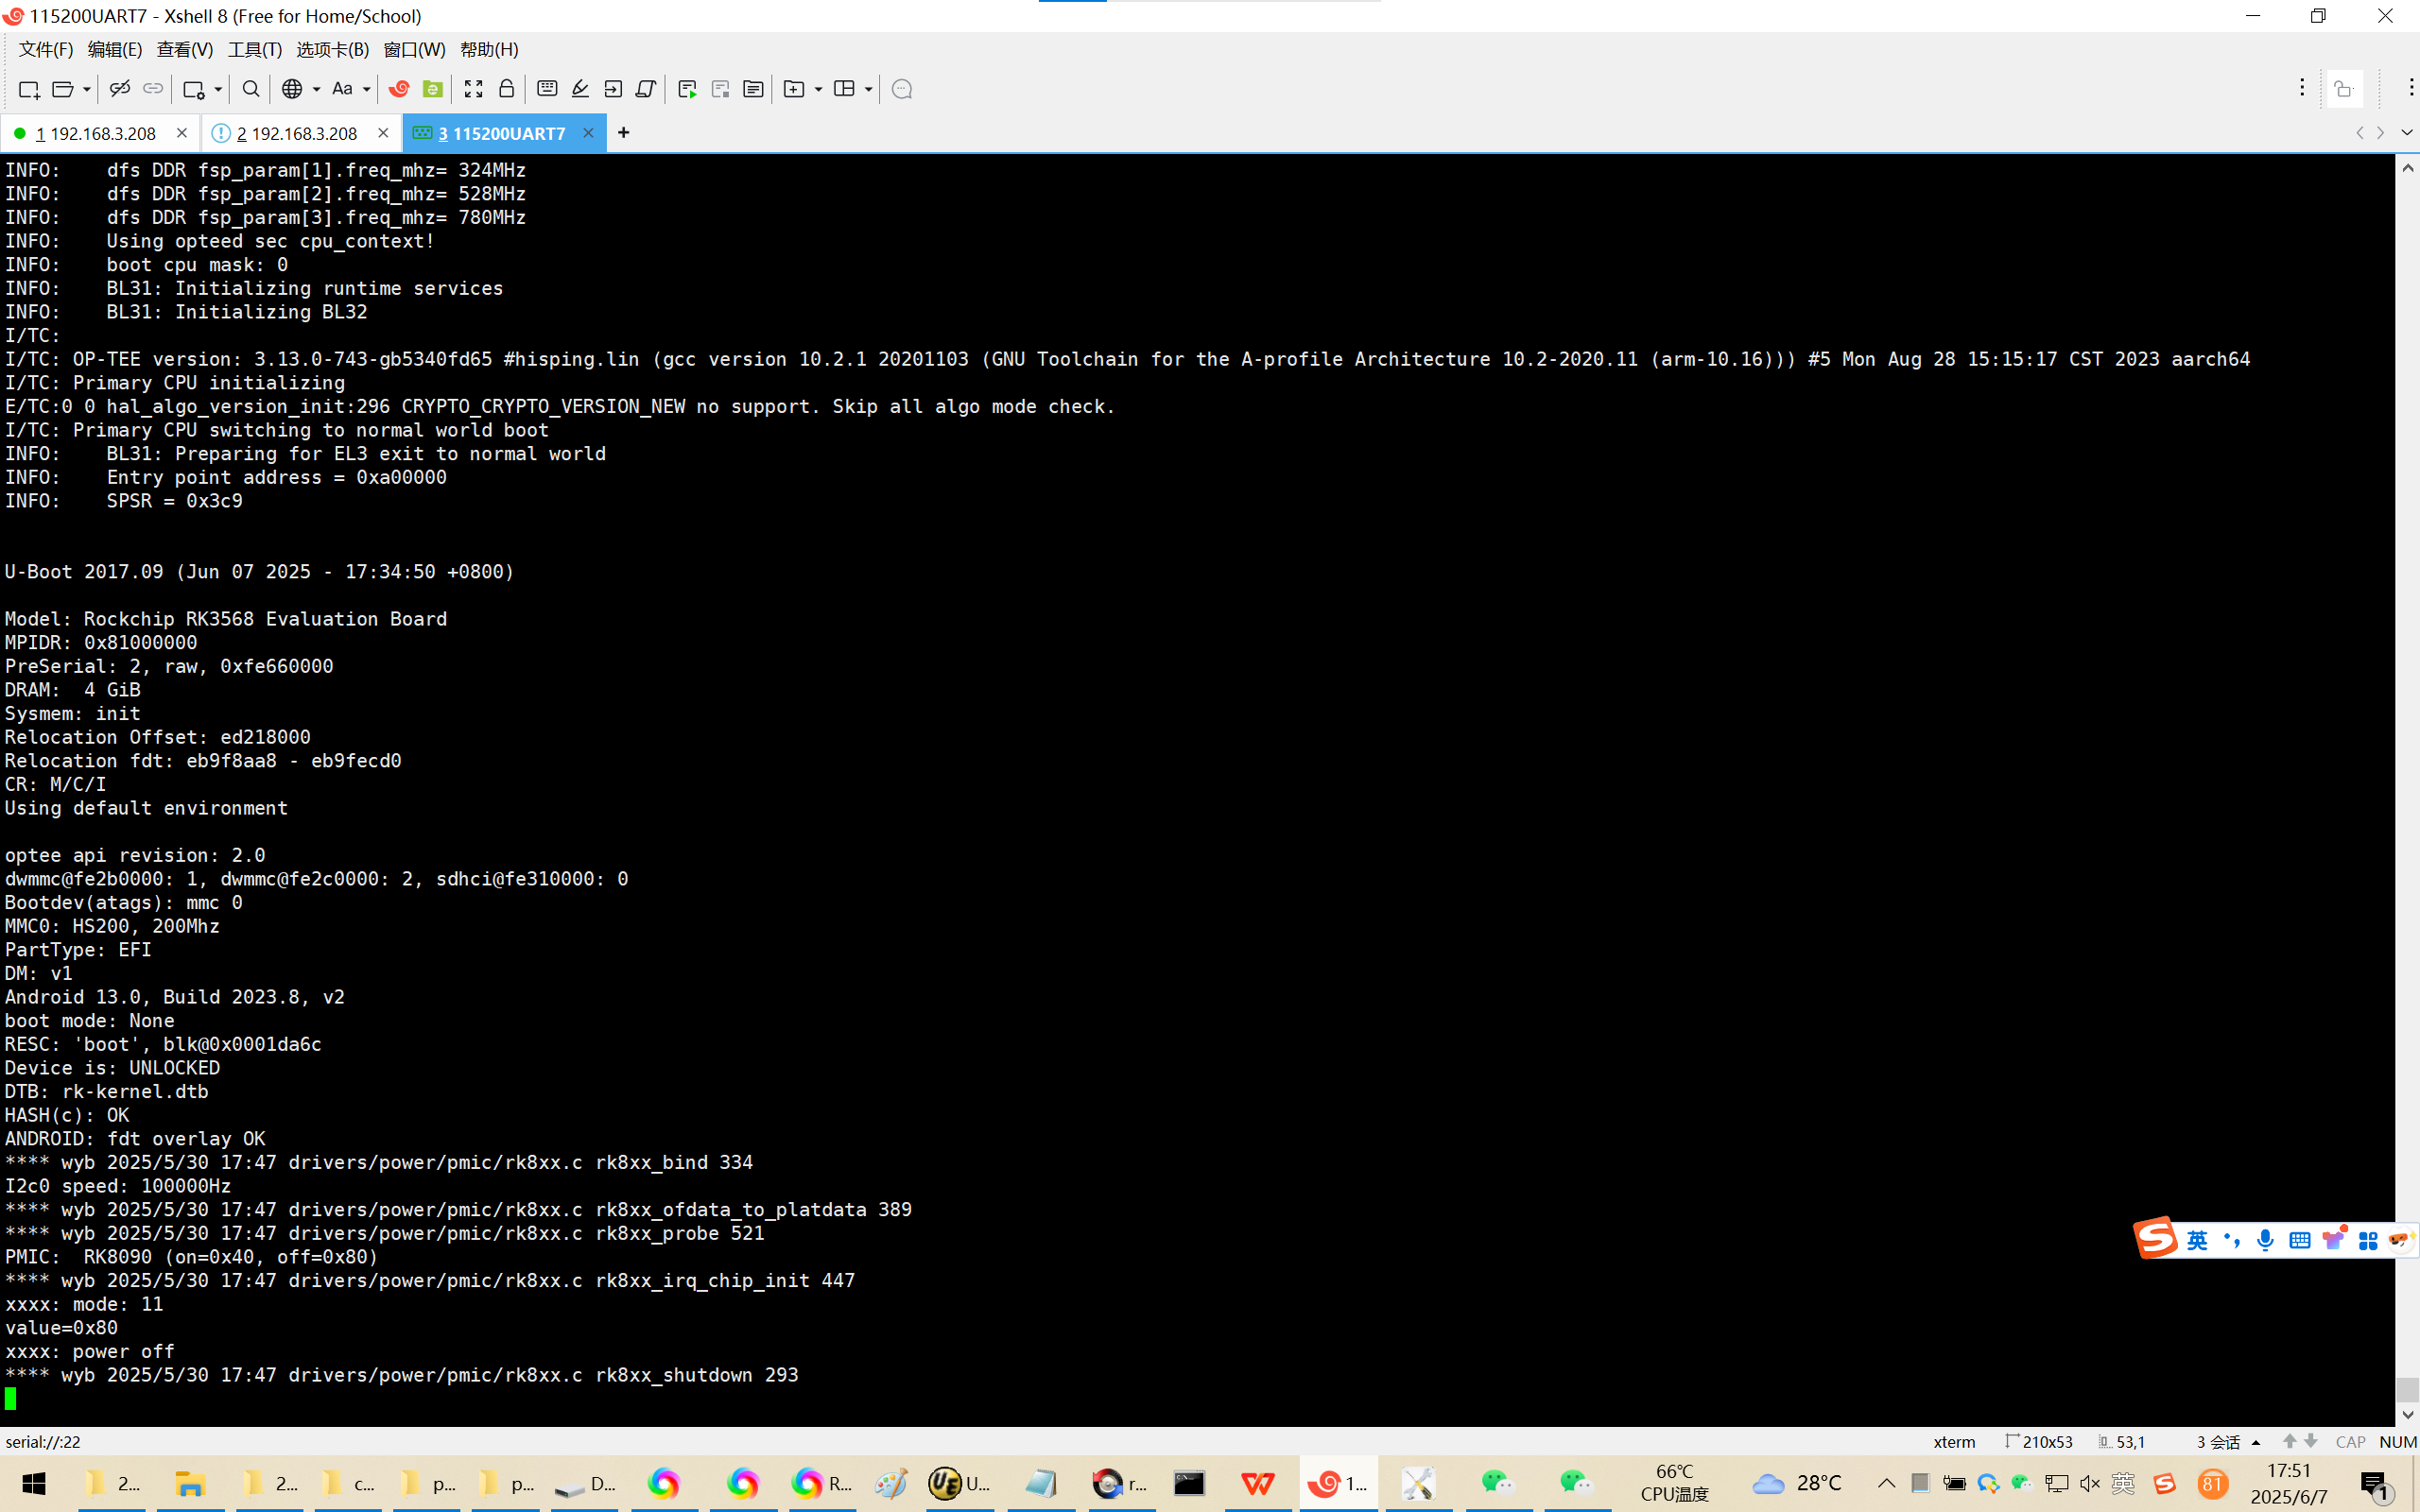Open the compose keyboard icon
The height and width of the screenshot is (1512, 2420).
(x=547, y=89)
